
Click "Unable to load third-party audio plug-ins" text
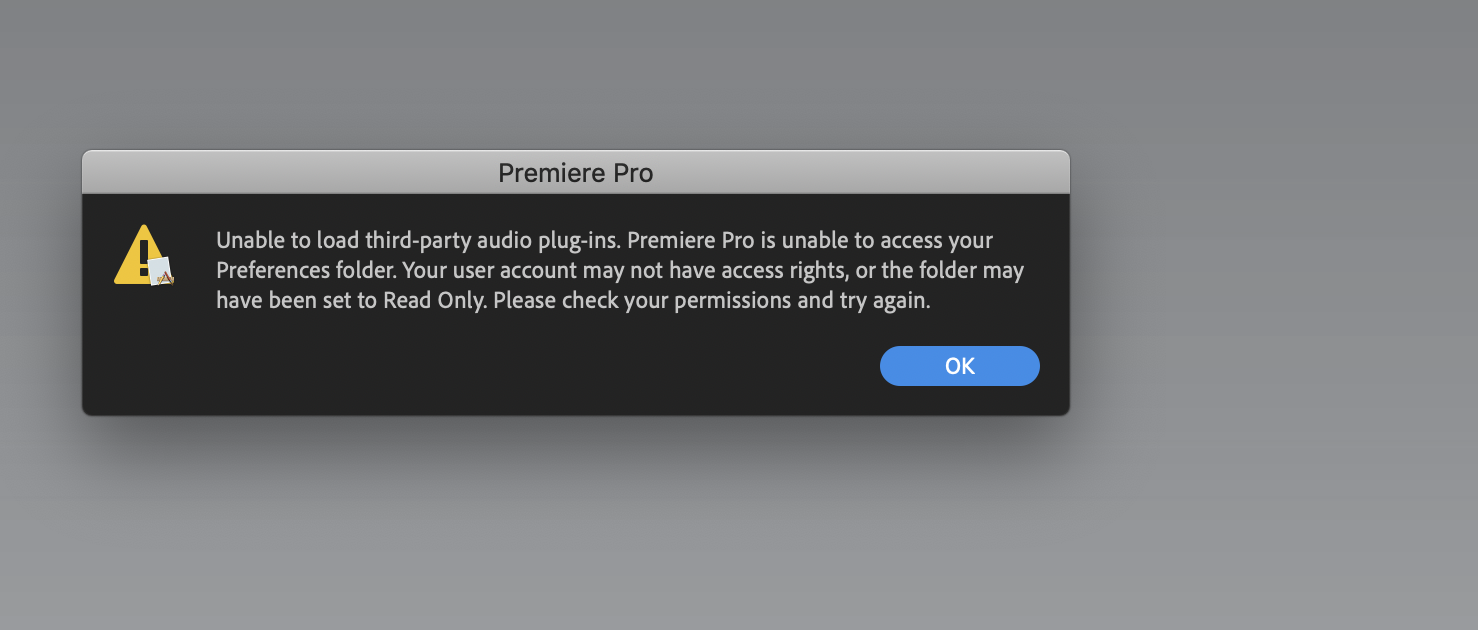(418, 241)
